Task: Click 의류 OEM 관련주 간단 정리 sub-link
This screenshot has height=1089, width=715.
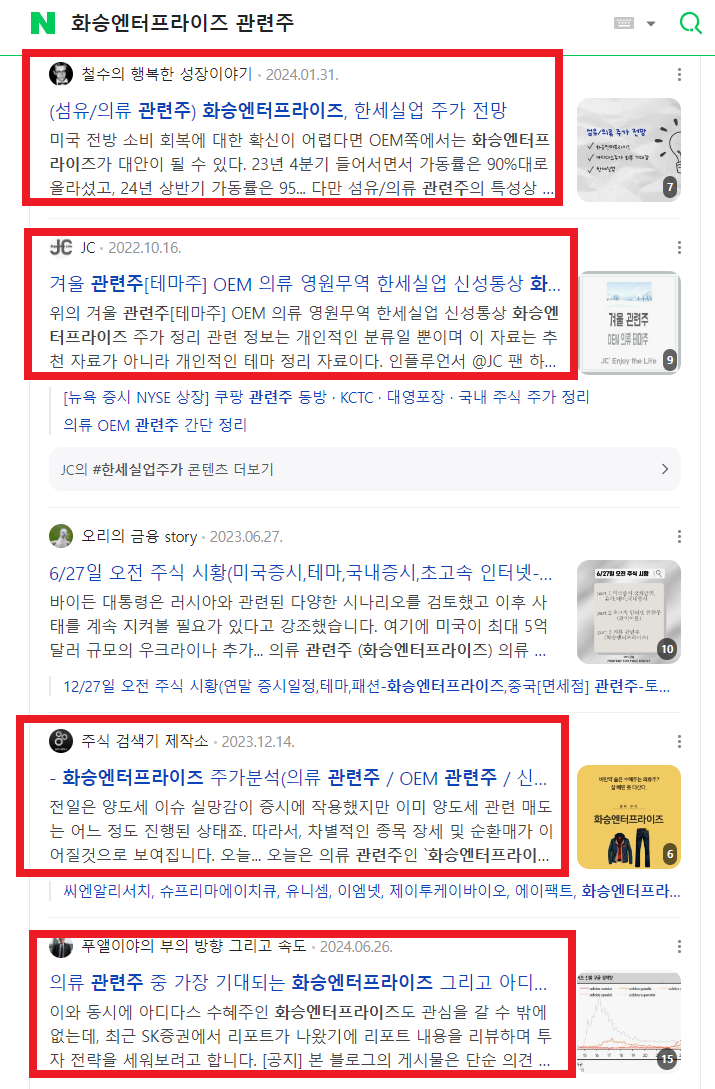Action: (x=155, y=425)
